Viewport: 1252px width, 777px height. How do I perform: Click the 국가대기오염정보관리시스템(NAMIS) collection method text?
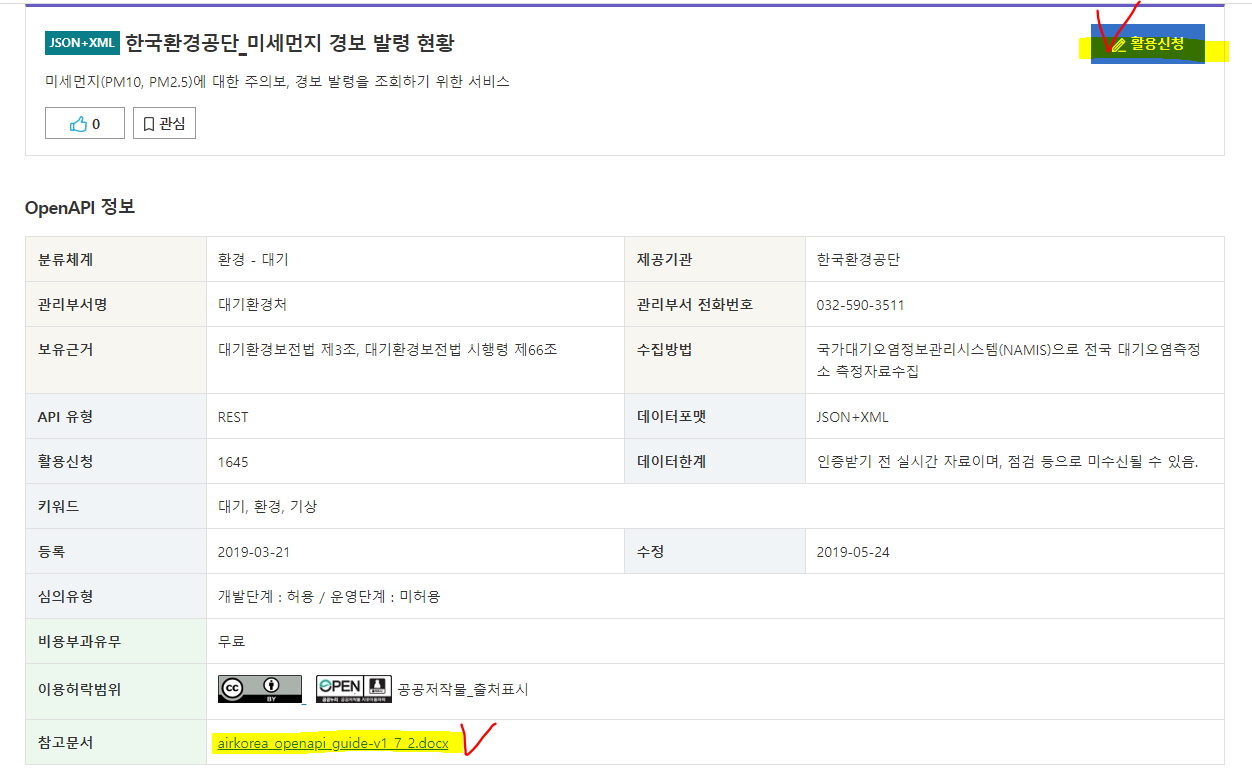point(1009,360)
